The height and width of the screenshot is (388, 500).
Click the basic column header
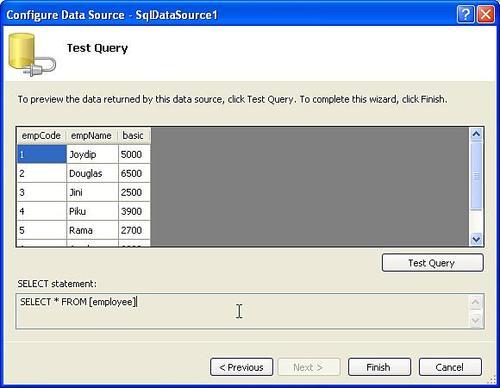coord(134,136)
